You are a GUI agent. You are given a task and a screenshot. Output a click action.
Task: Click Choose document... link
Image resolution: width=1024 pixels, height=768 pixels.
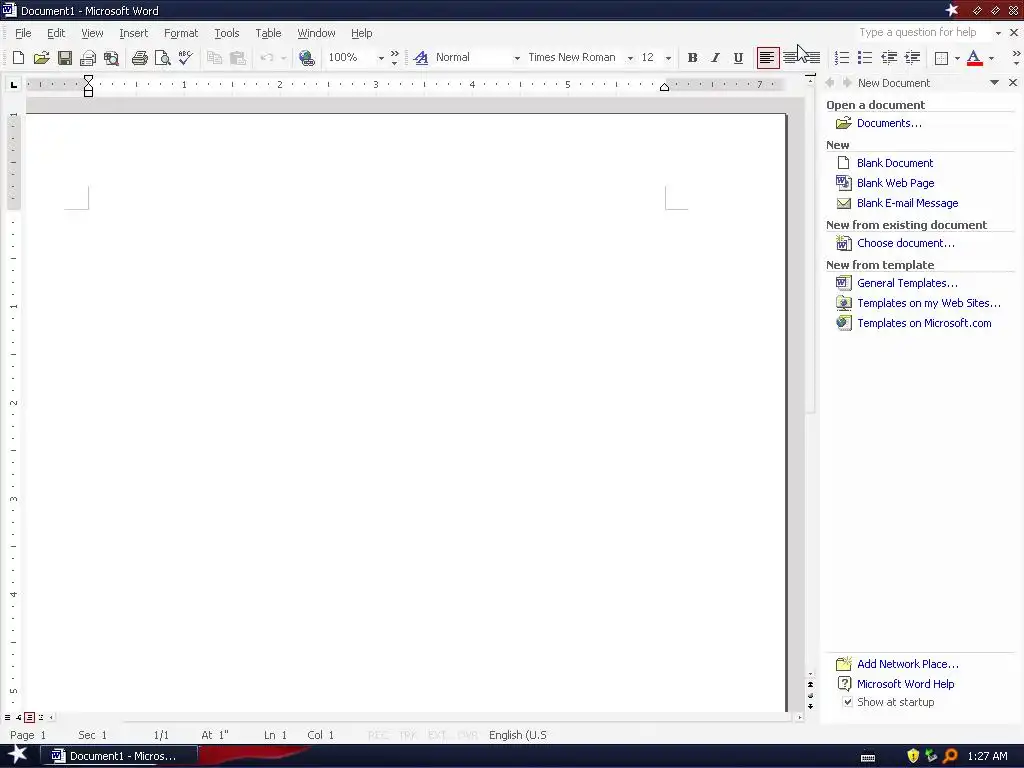[905, 243]
